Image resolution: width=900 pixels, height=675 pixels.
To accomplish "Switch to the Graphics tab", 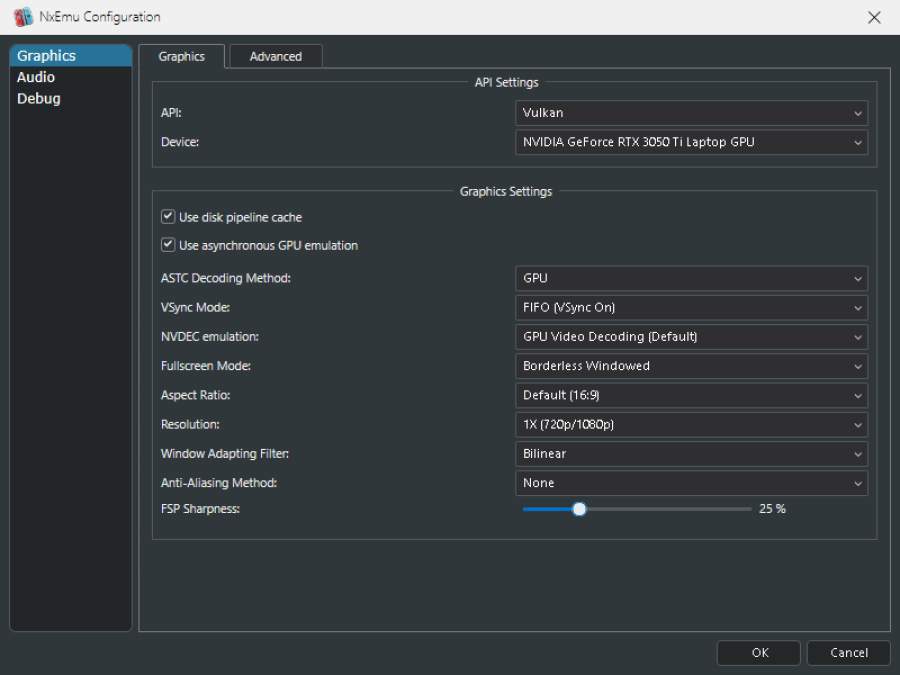I will (181, 56).
